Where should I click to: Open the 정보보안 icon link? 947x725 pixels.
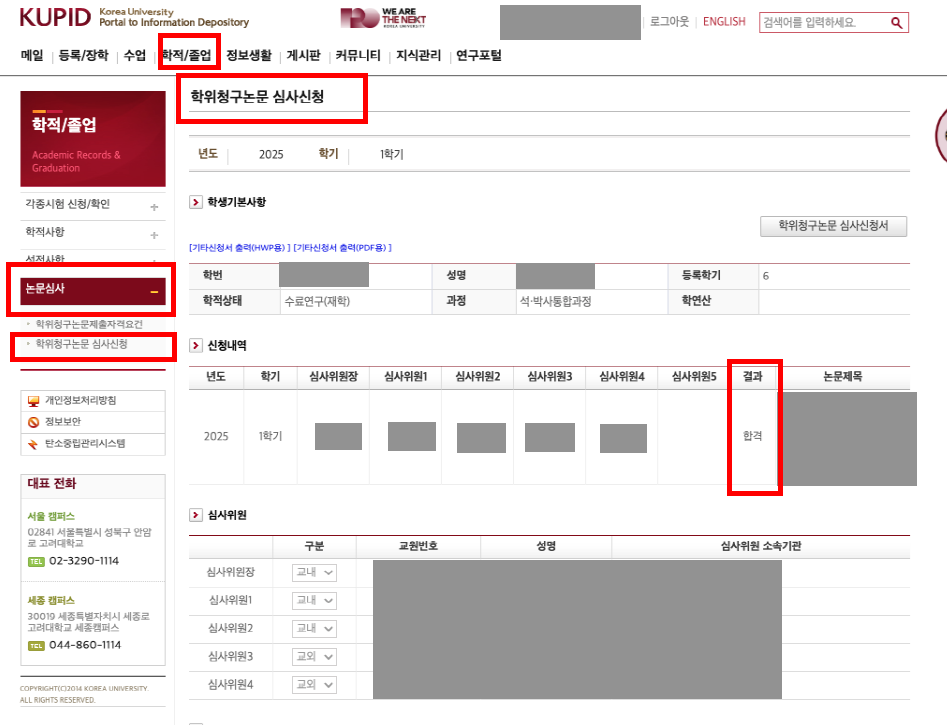[34, 422]
